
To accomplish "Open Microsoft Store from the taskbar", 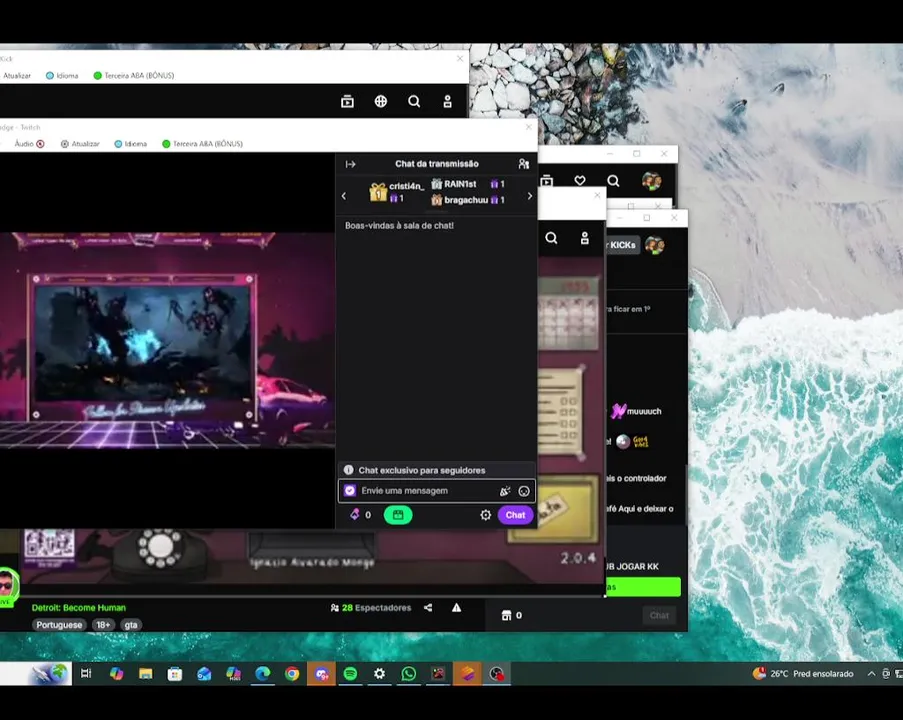I will [x=174, y=673].
